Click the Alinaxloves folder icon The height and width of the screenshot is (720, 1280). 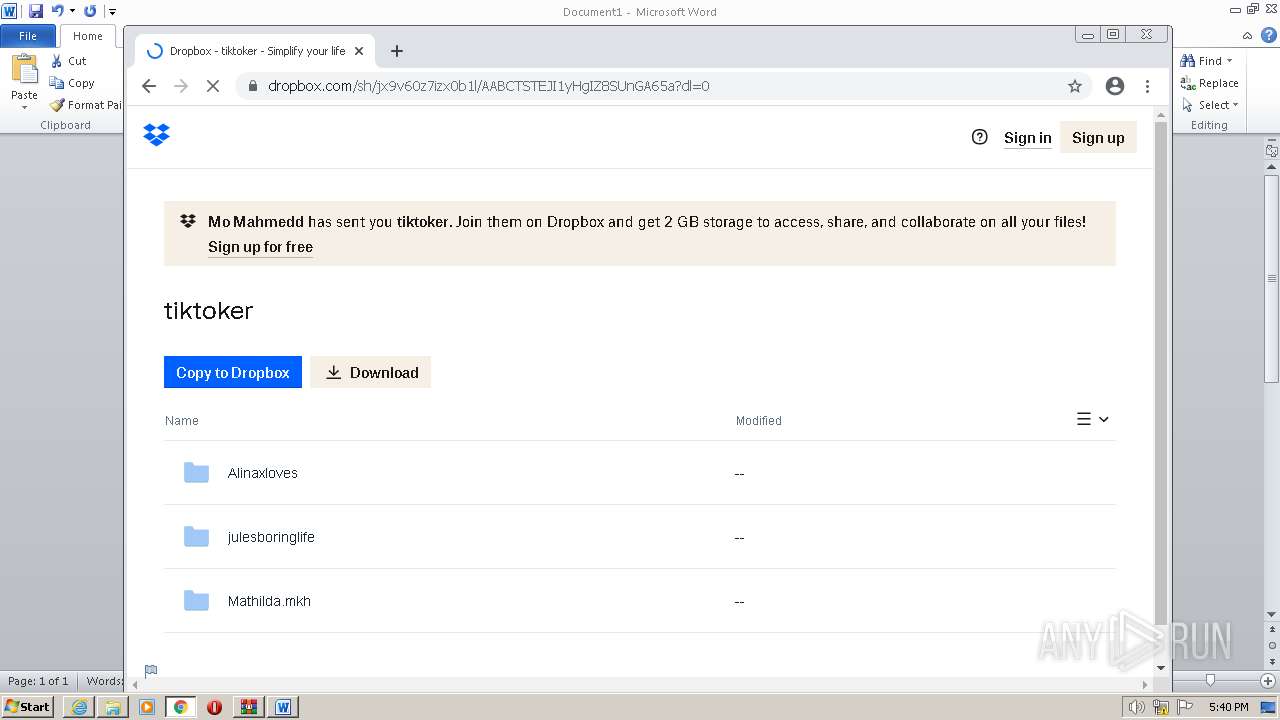pyautogui.click(x=196, y=473)
